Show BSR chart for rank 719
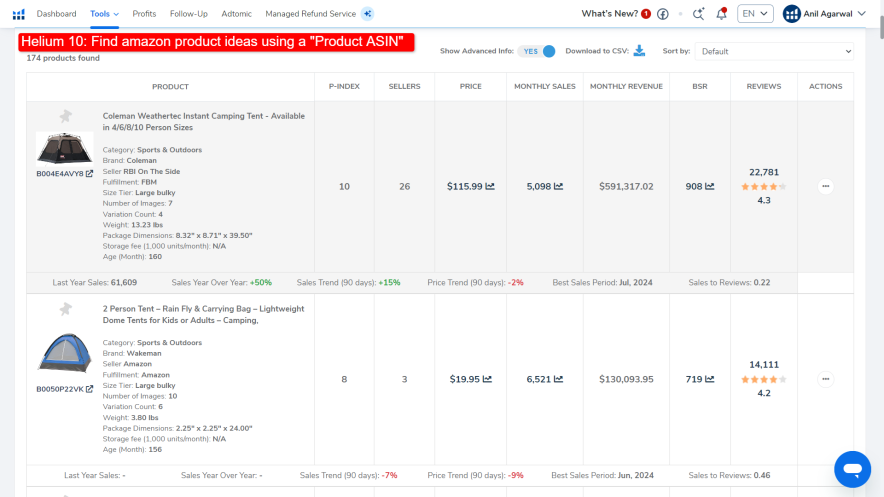 (710, 379)
